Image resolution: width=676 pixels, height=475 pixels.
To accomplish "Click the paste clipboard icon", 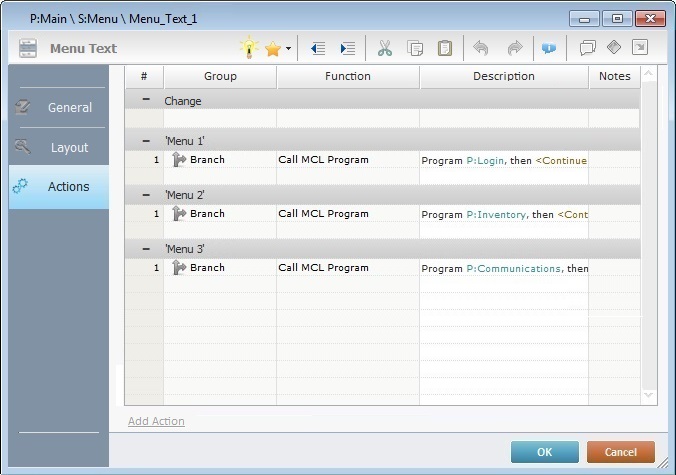I will pyautogui.click(x=445, y=48).
